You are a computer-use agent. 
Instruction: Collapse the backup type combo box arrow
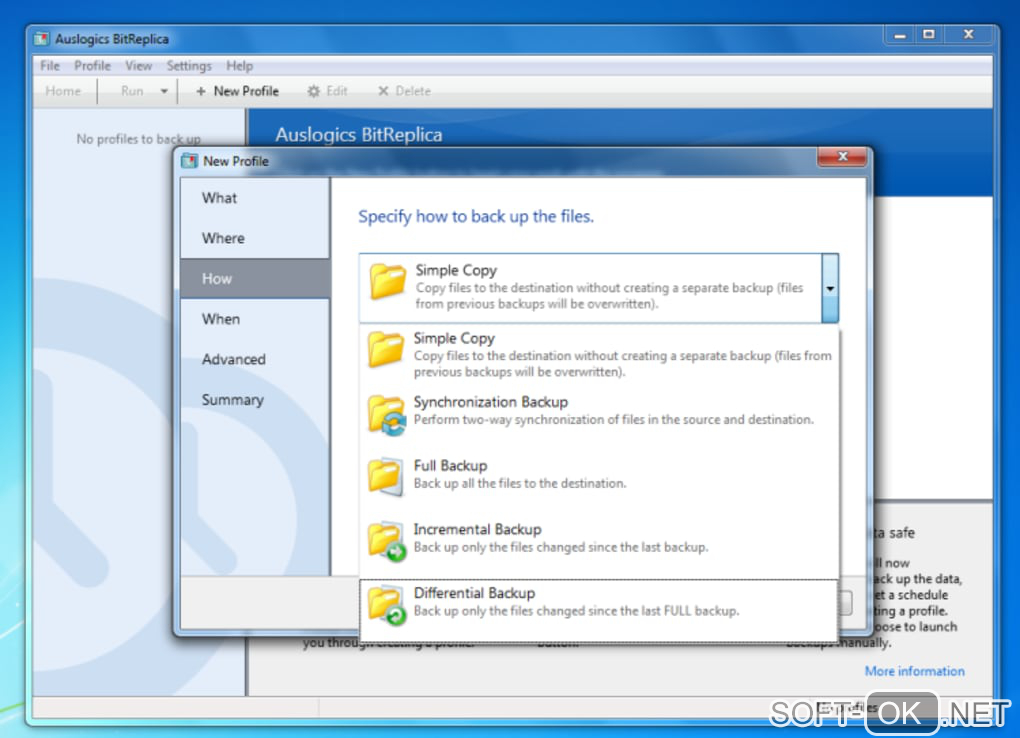(830, 288)
